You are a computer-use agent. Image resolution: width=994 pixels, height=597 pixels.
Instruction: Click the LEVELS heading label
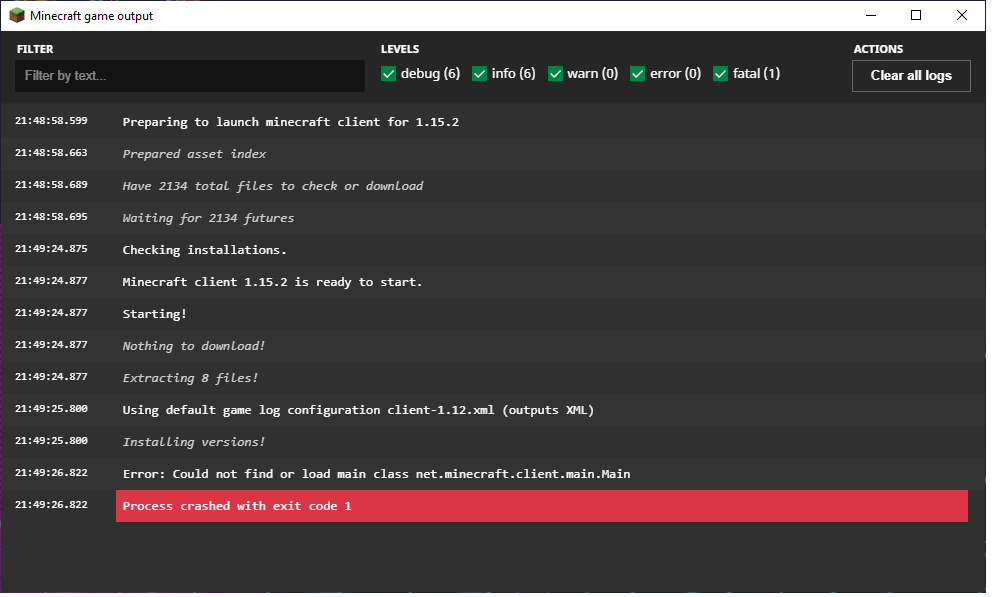[400, 49]
